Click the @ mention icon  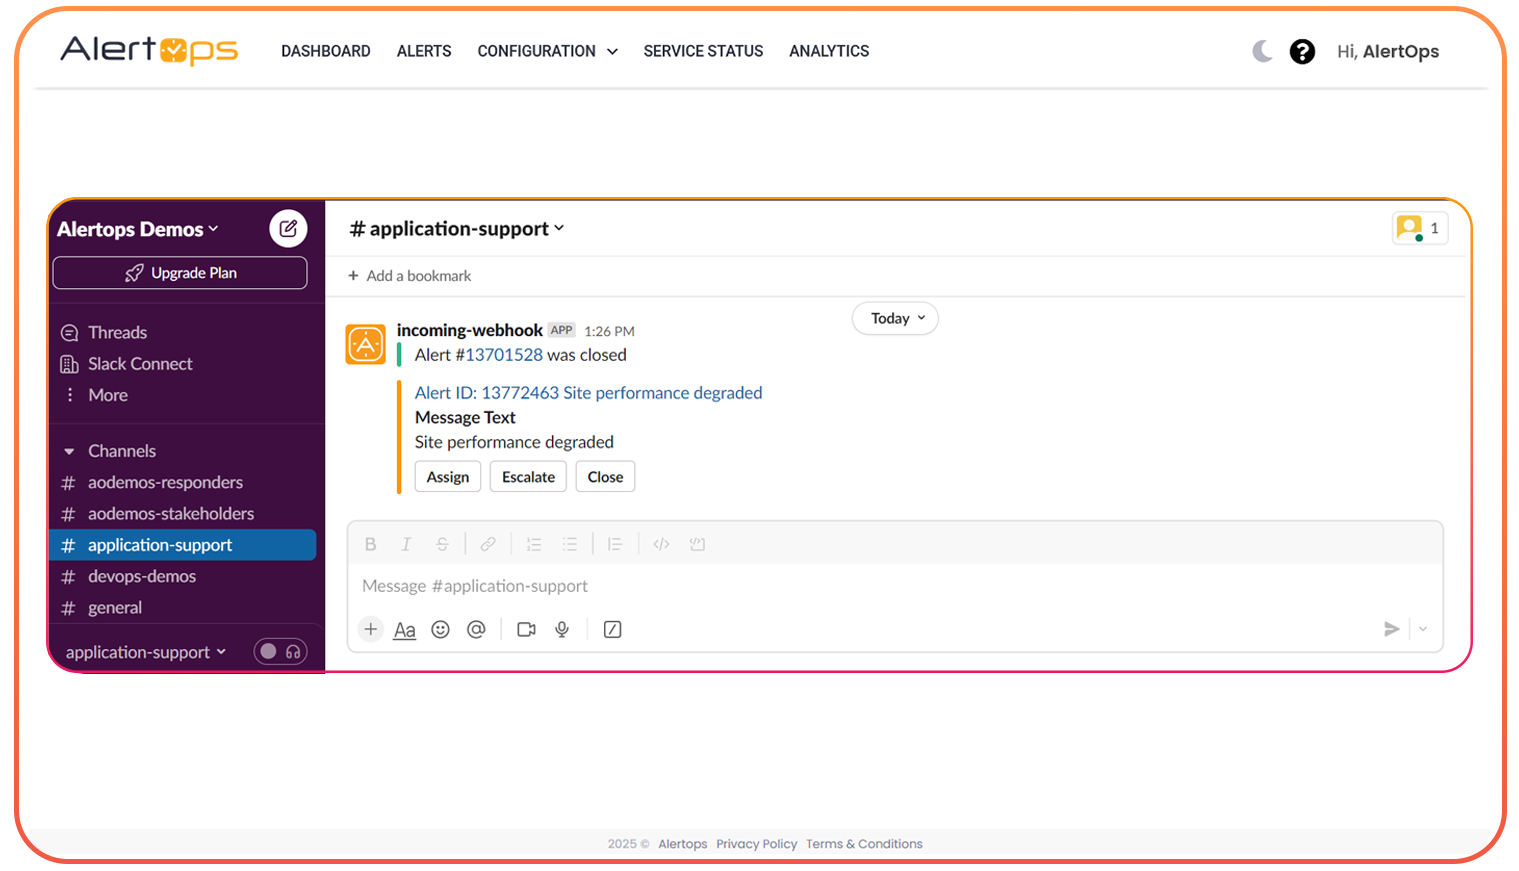click(476, 629)
